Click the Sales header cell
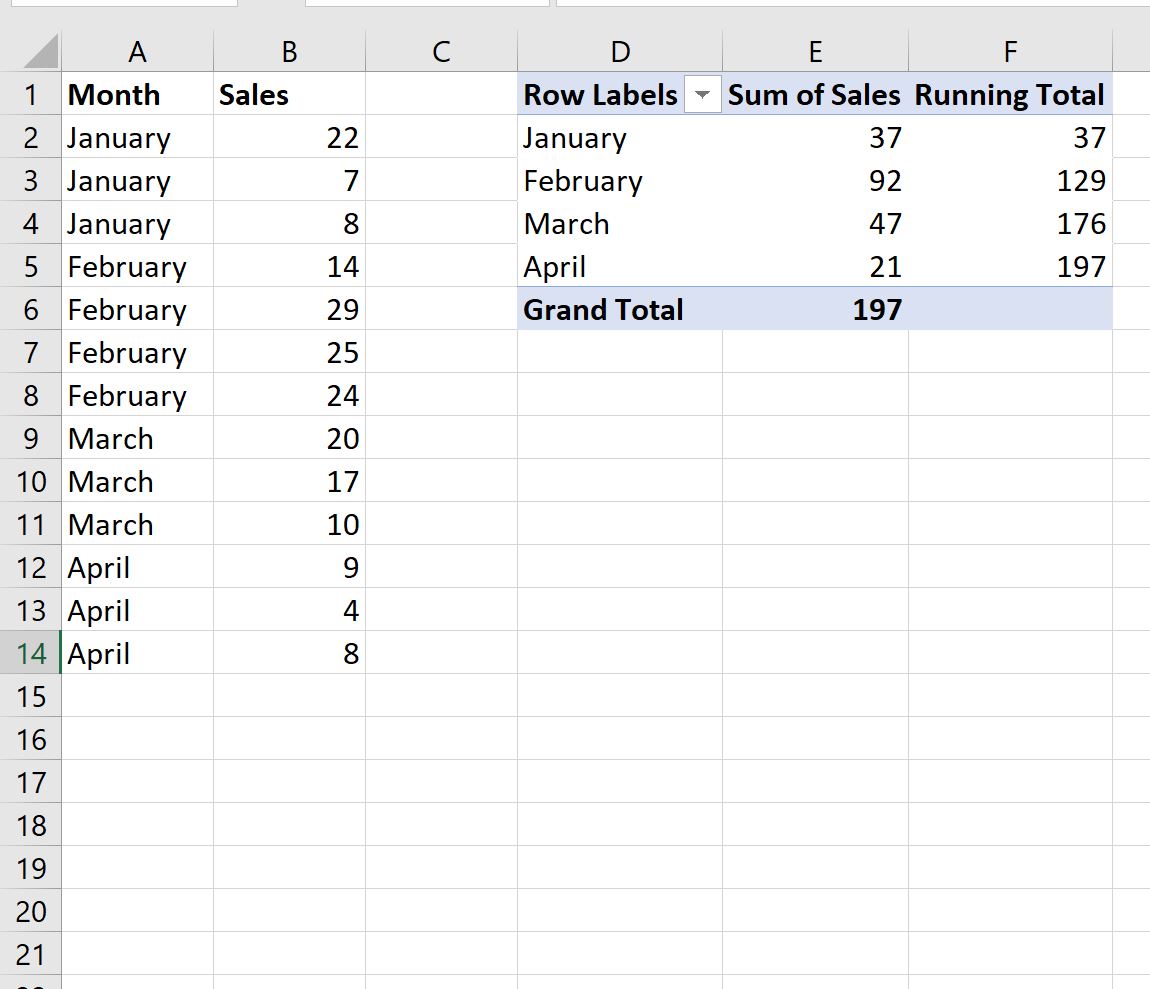This screenshot has width=1150, height=989. click(x=289, y=95)
